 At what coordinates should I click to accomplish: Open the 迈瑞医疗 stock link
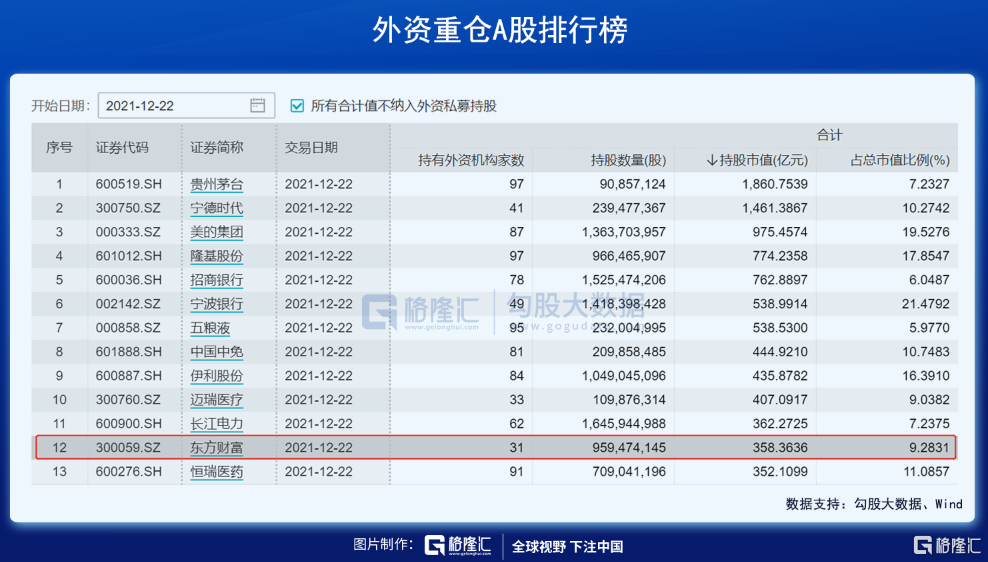(217, 400)
